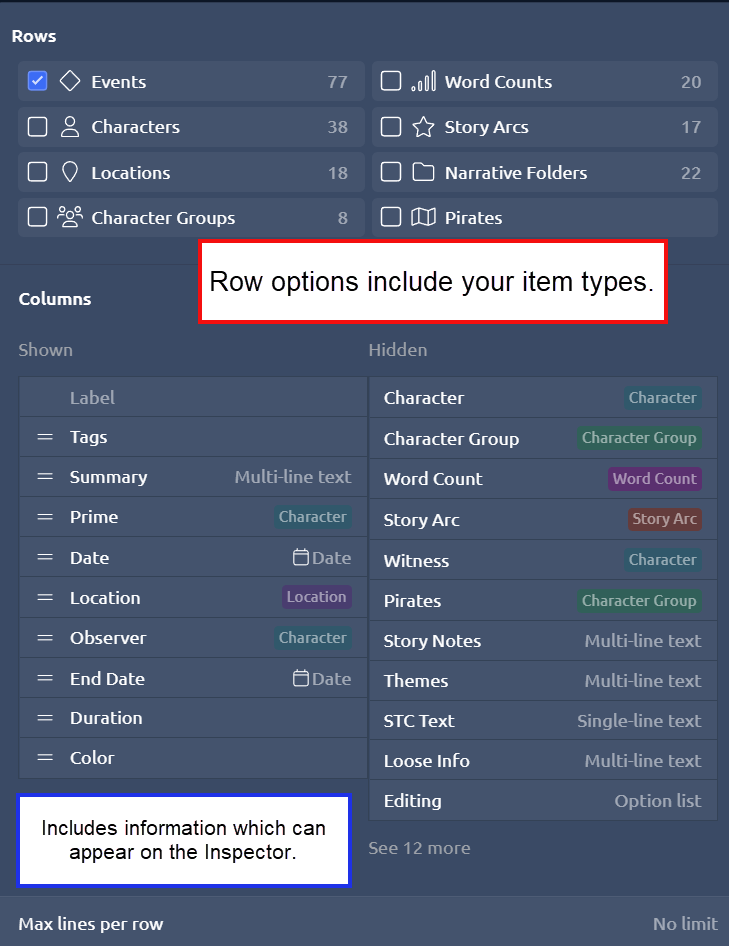The image size is (729, 946).
Task: Click the Duration column drag handle
Action: pos(45,718)
